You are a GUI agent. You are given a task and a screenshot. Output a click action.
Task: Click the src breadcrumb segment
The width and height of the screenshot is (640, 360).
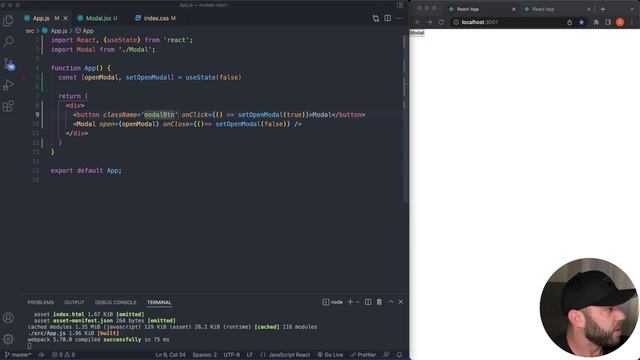click(30, 31)
